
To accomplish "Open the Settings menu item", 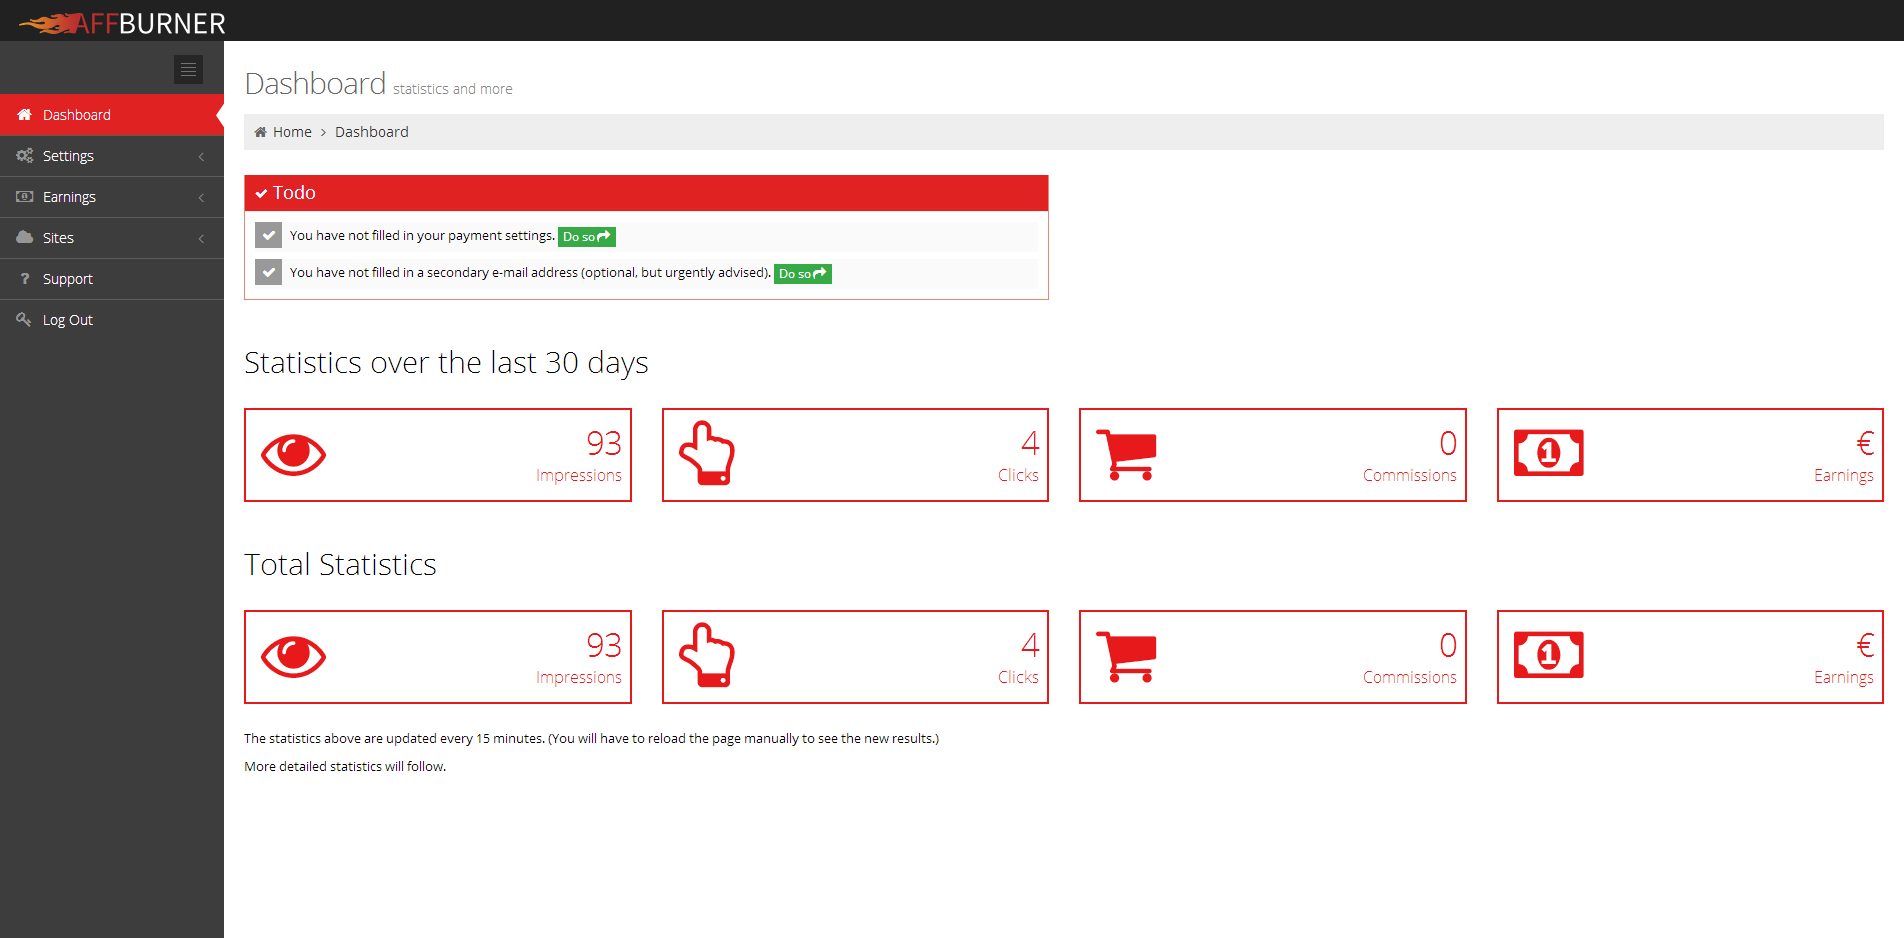I will [x=112, y=156].
